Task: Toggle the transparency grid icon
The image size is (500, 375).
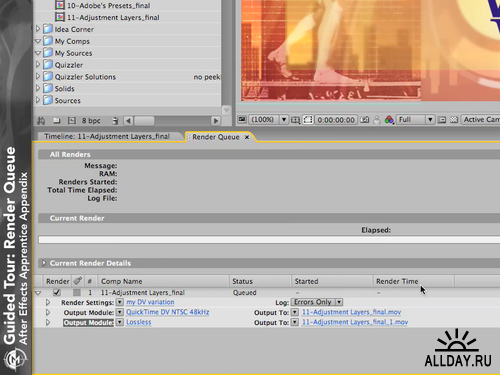Action: (x=454, y=119)
